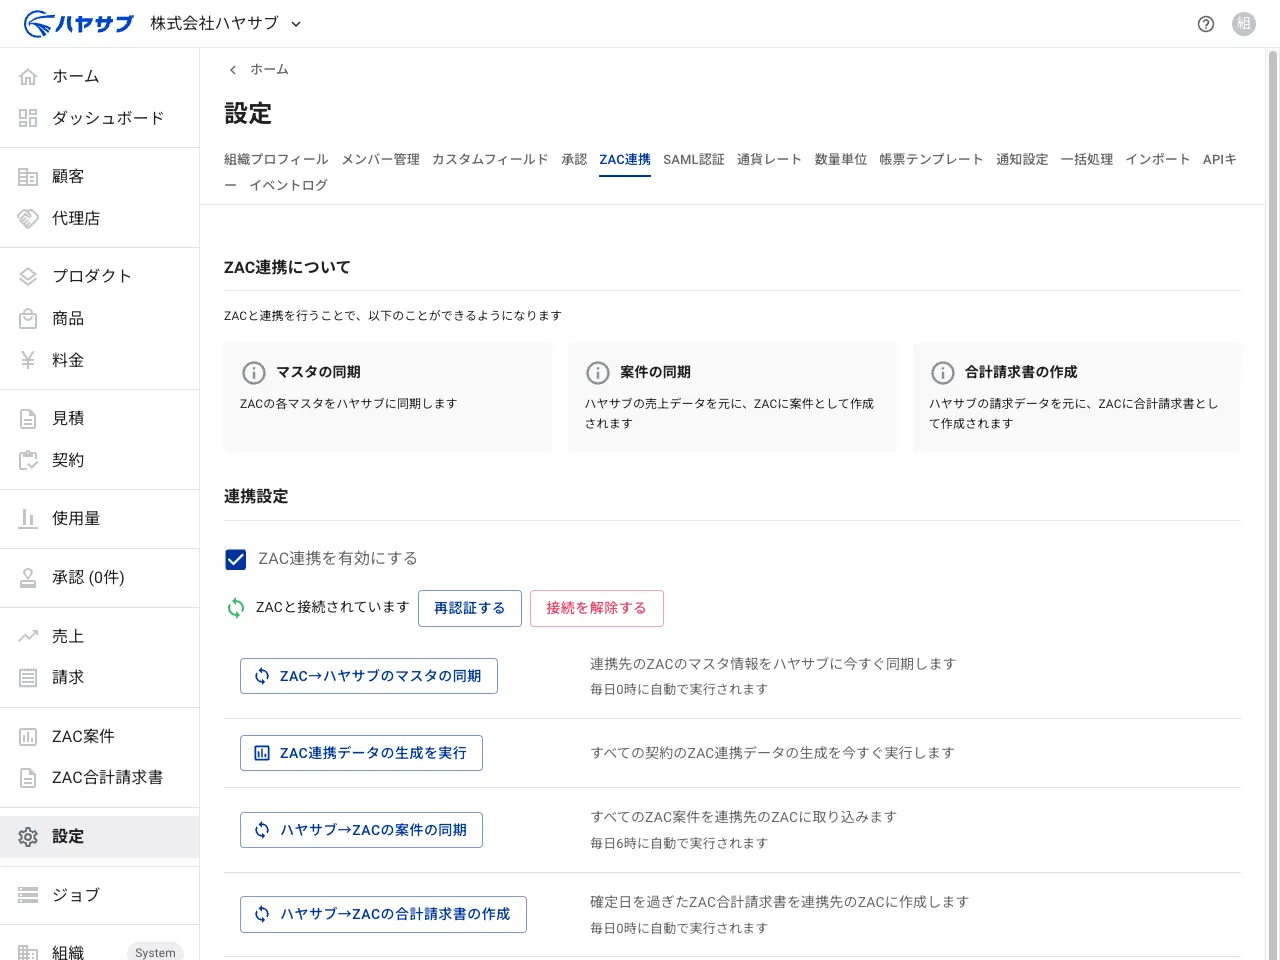Click the Home house icon in sidebar
1280x960 pixels.
[x=28, y=76]
